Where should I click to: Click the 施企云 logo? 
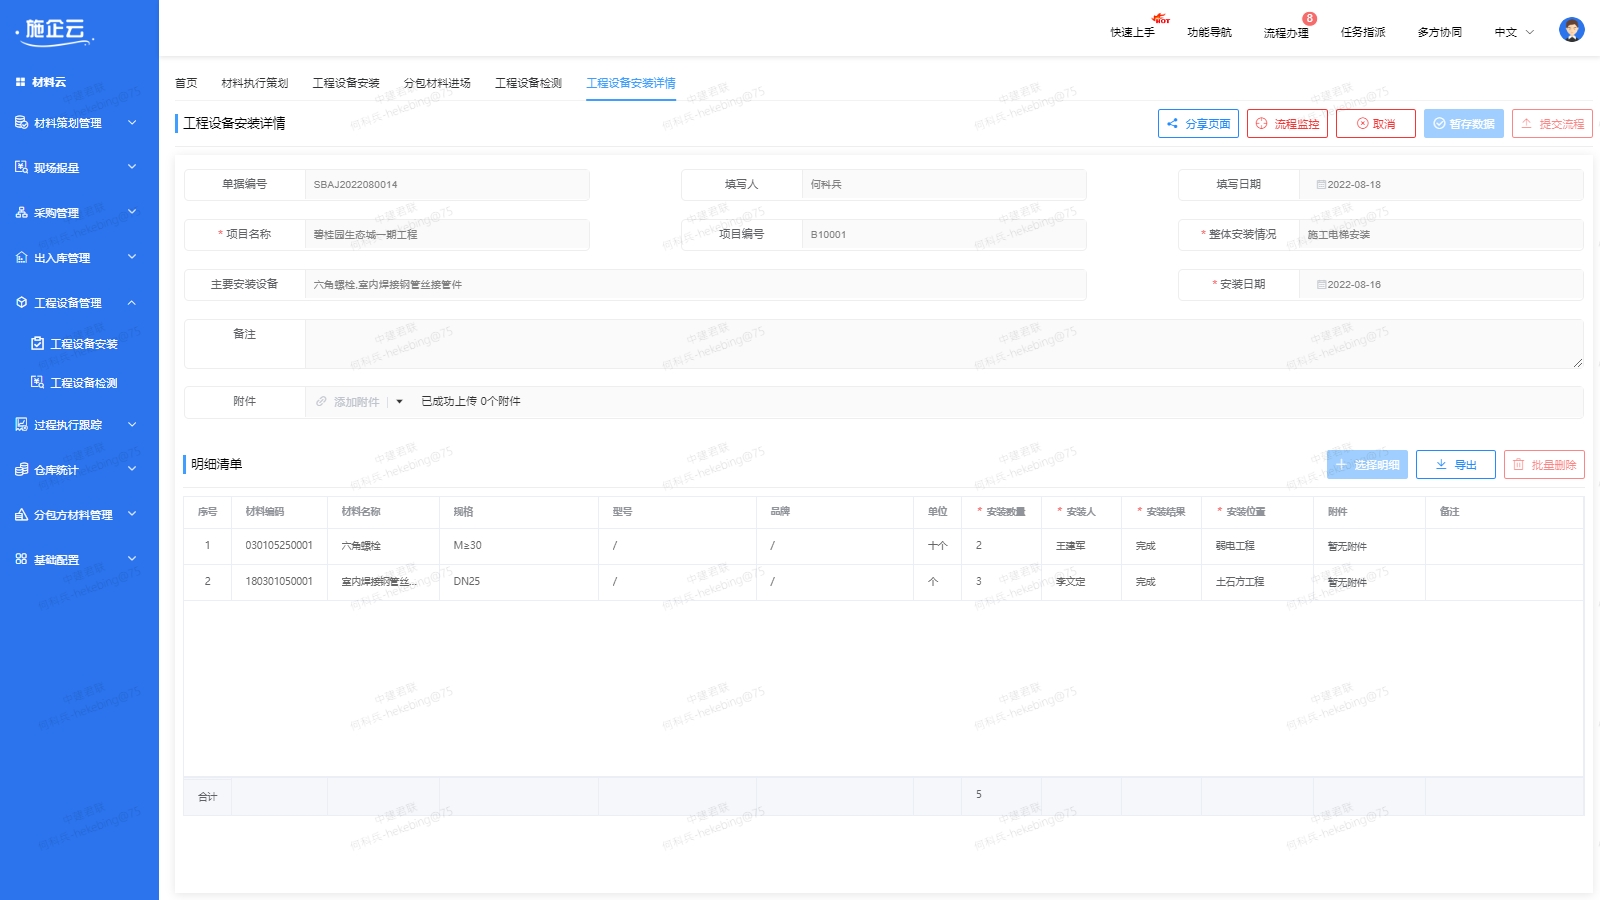click(x=55, y=32)
